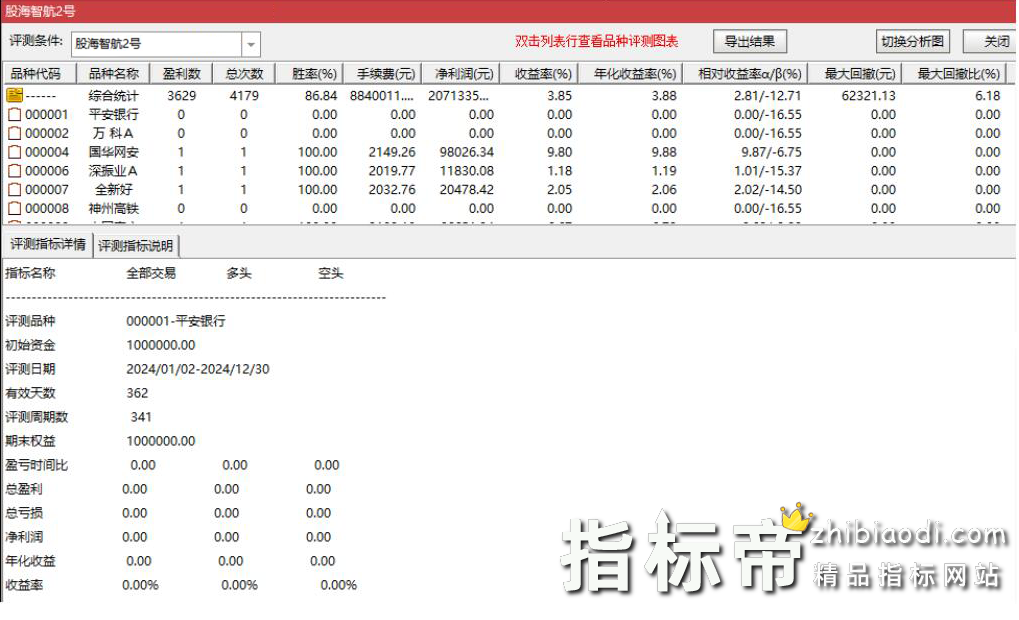
Task: Select the 综合统计 row name
Action: pos(114,96)
